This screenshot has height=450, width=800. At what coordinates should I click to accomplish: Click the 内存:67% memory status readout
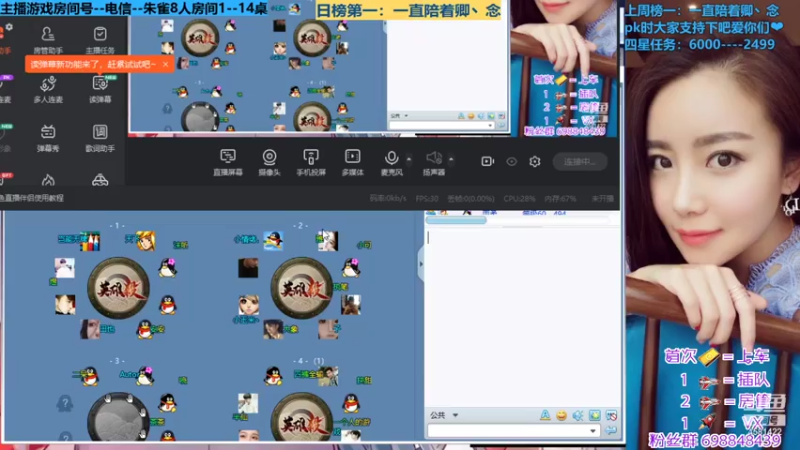click(x=560, y=198)
